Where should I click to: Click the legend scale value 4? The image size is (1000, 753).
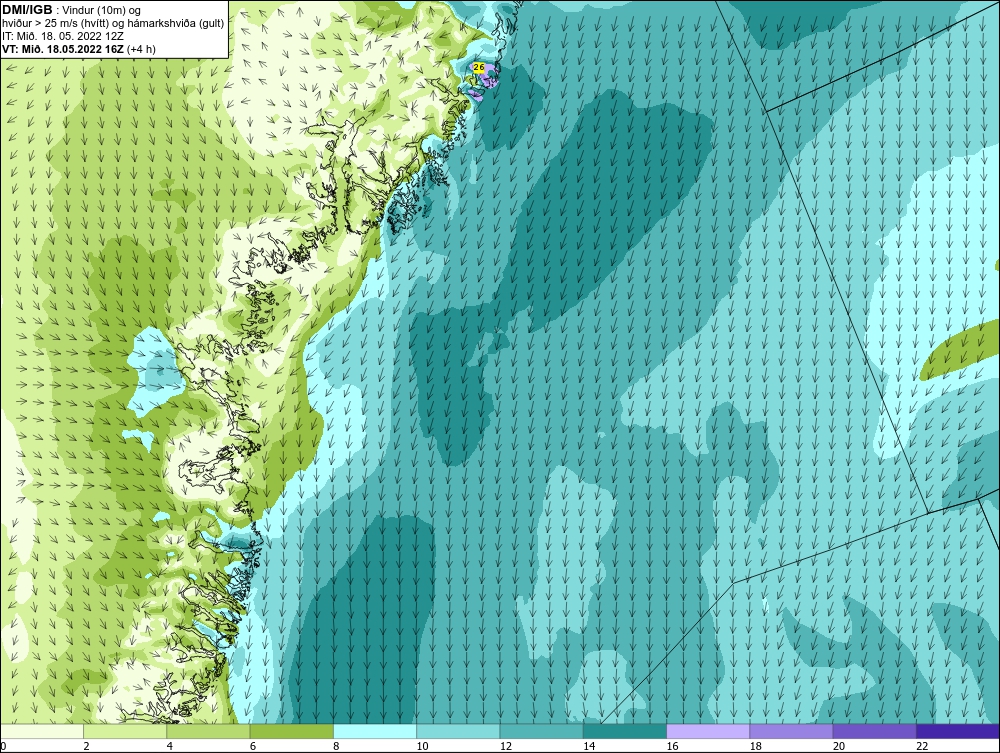pos(170,746)
